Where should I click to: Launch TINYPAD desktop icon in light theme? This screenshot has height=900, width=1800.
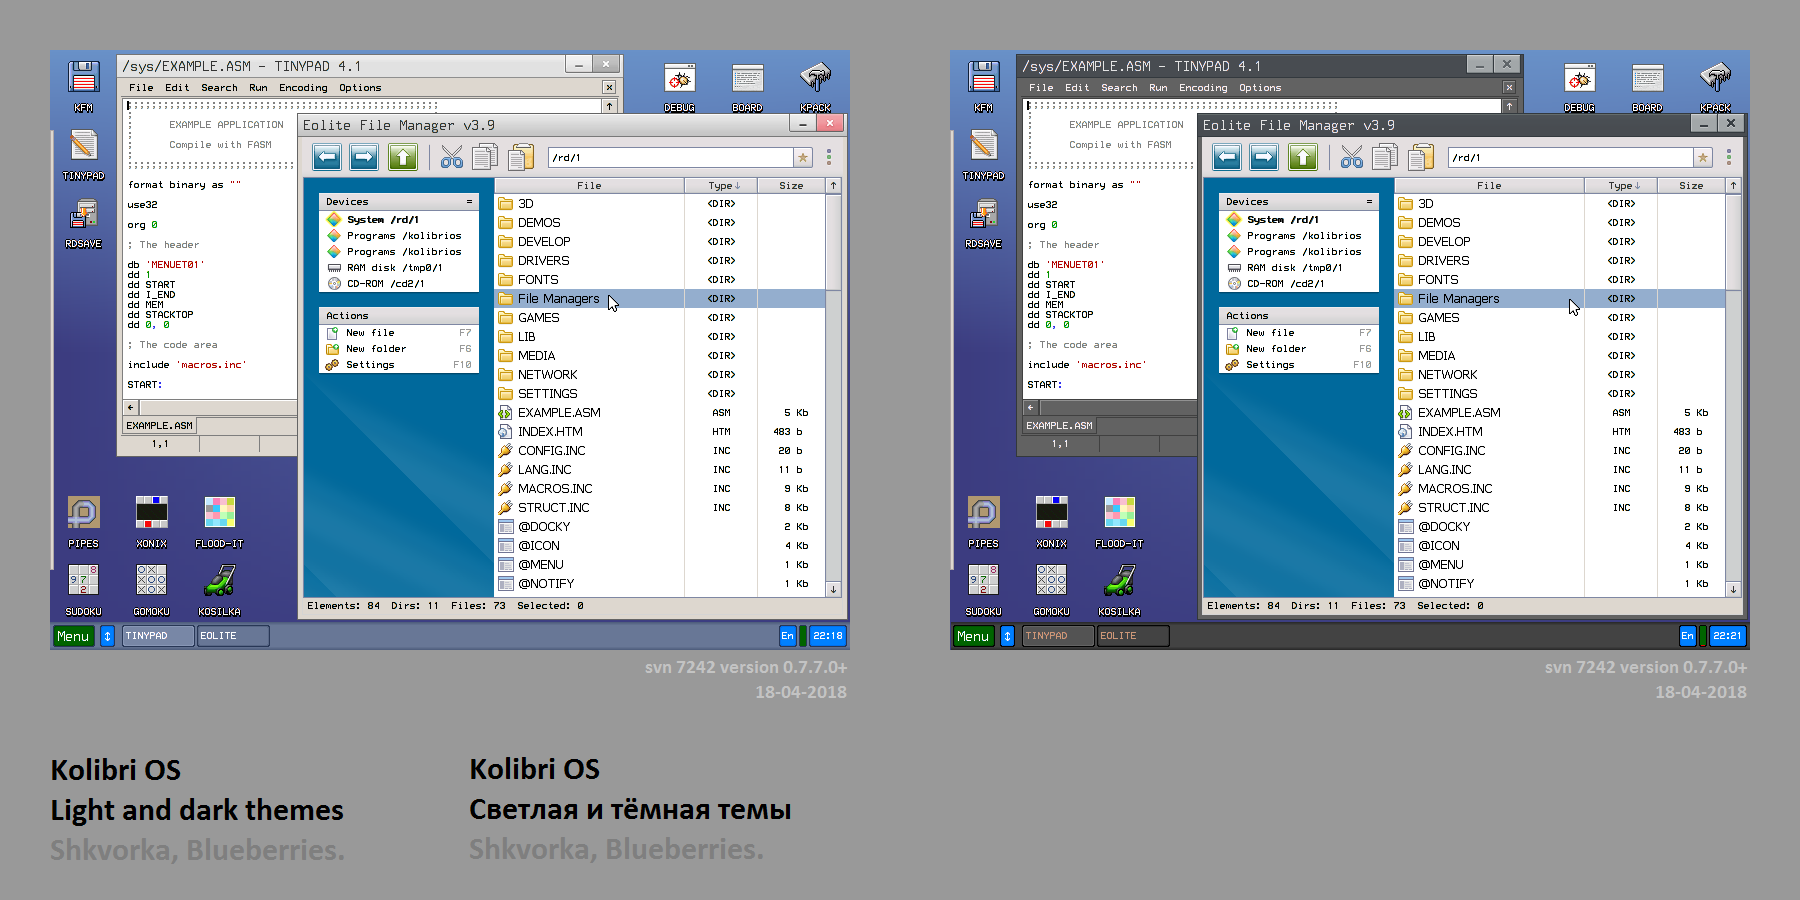pos(84,154)
